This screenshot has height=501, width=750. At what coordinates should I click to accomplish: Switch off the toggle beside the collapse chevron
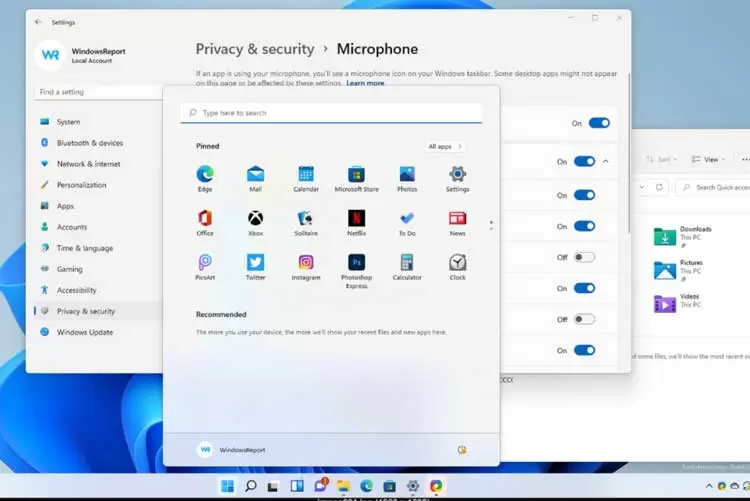pyautogui.click(x=585, y=161)
